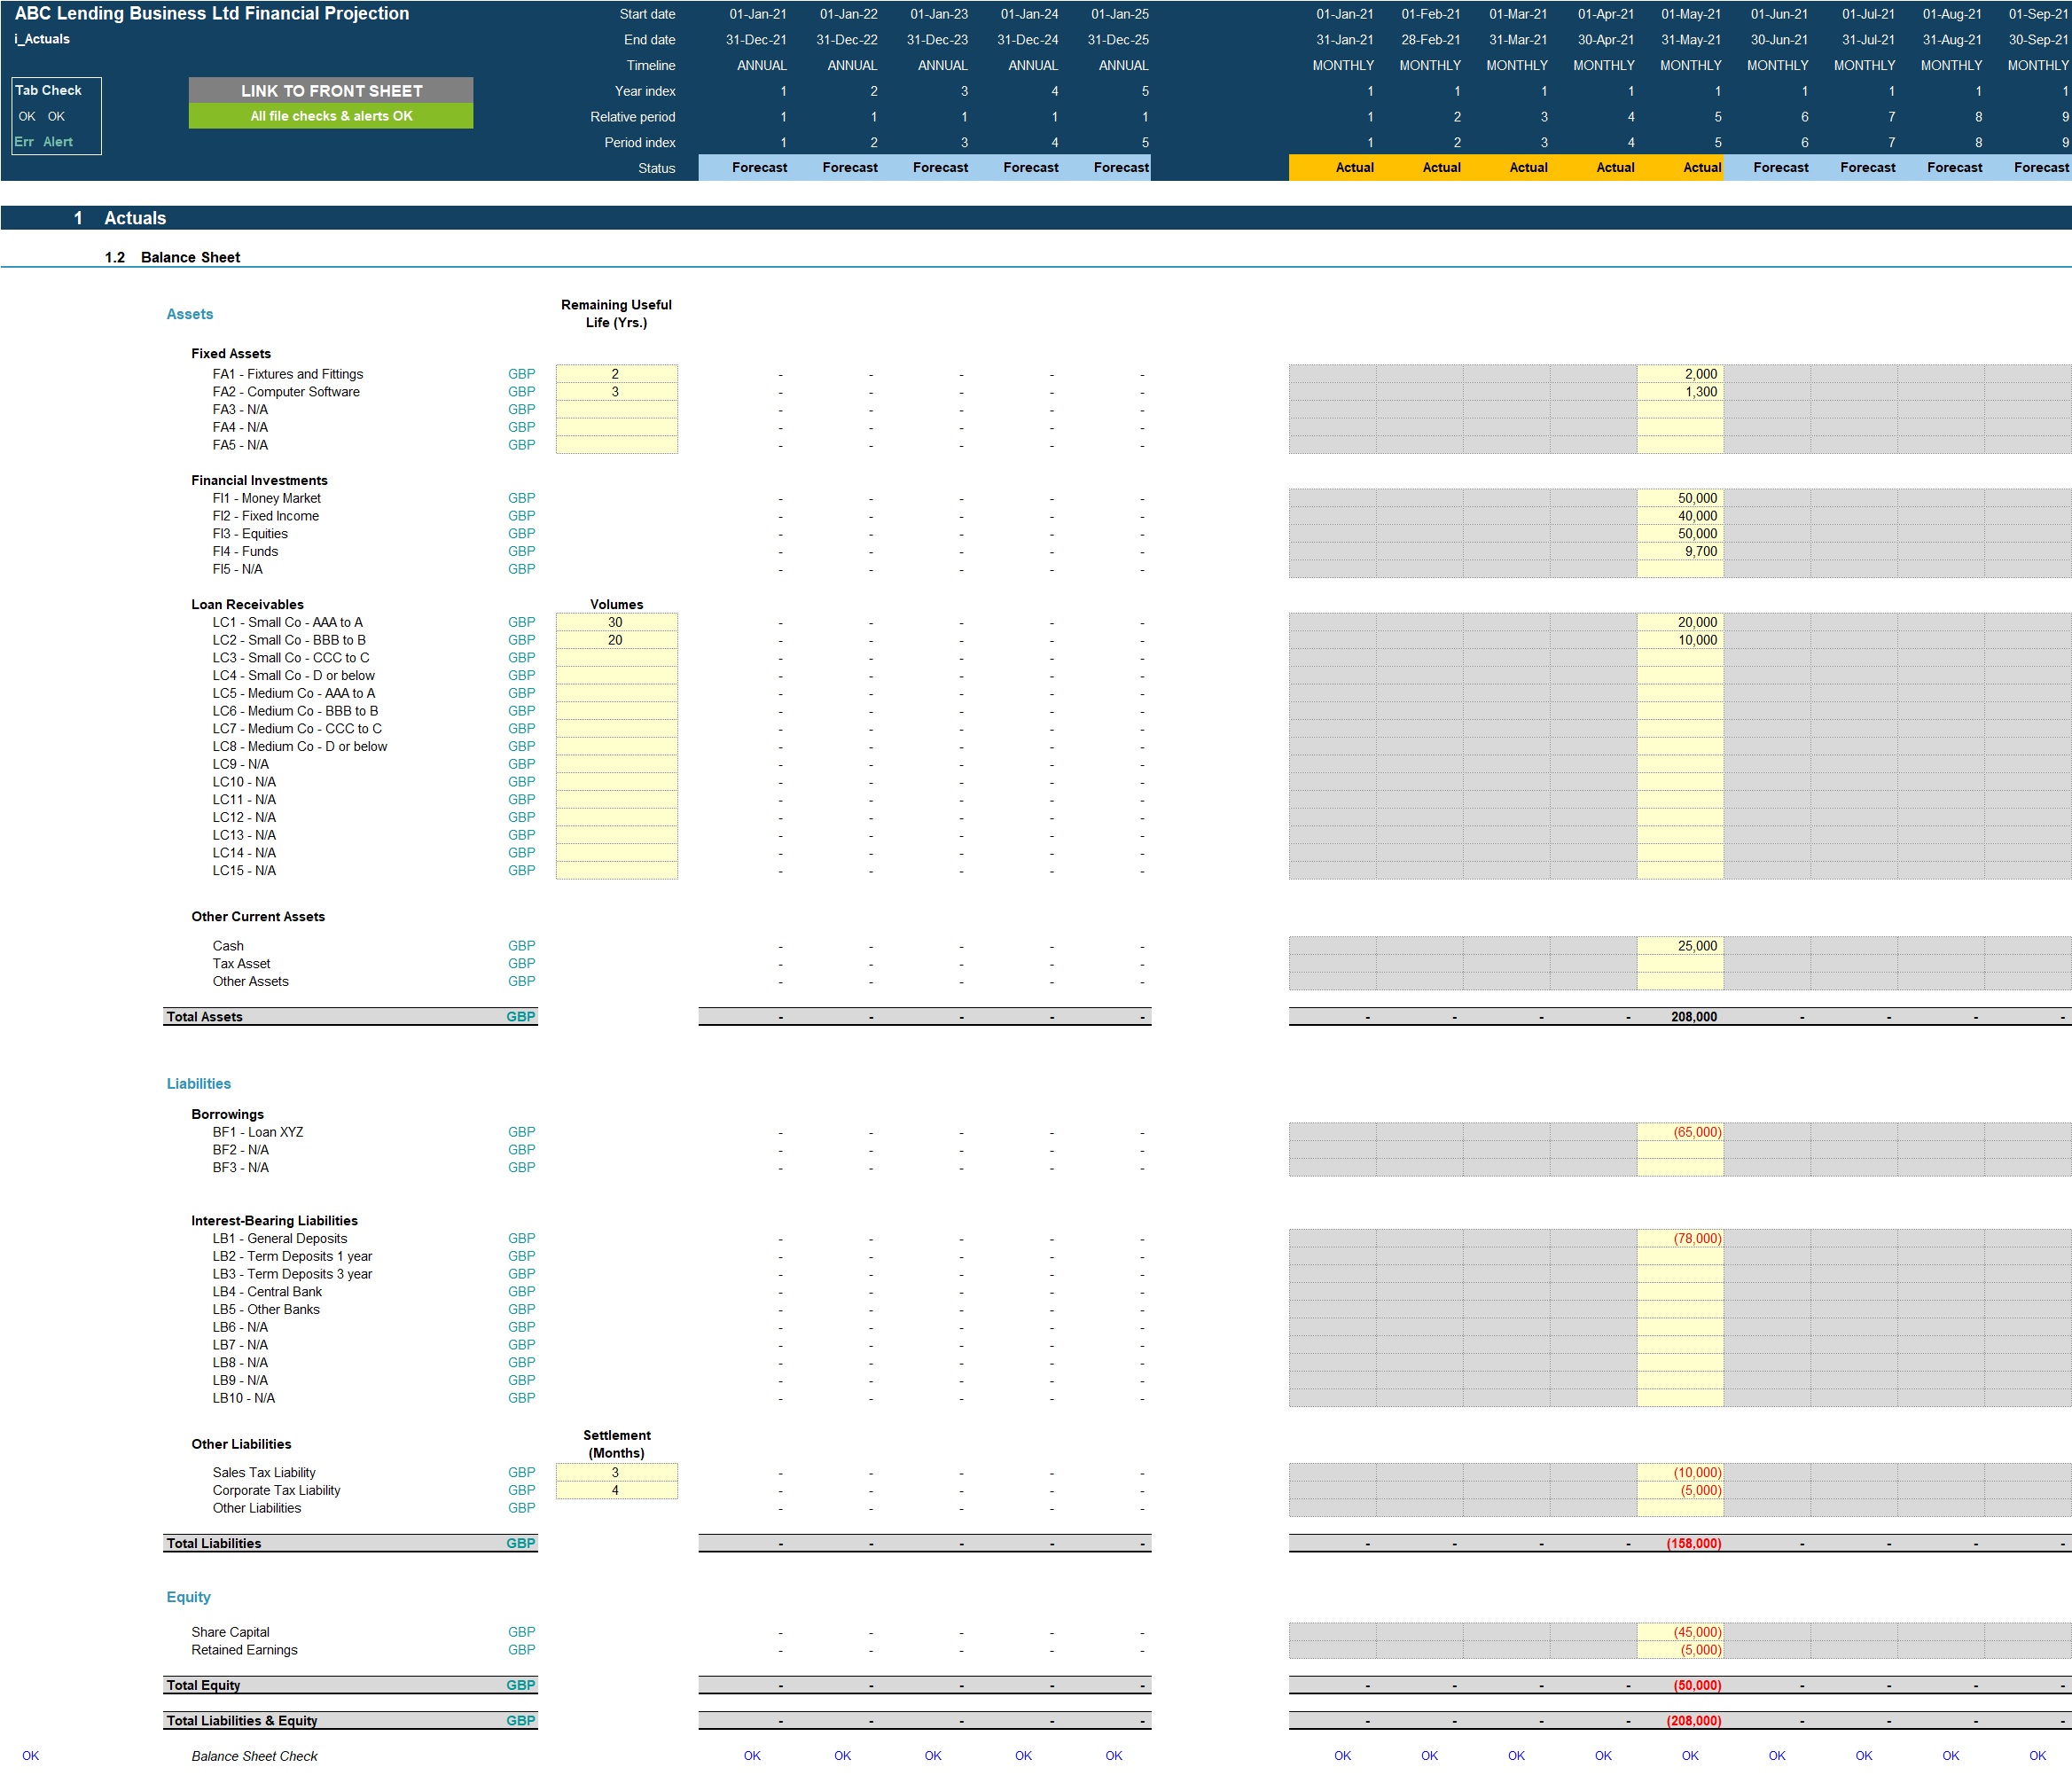Viewport: 2072px width, 1783px height.
Task: Select the empty Tax Asset May-21 input cell
Action: pos(1680,964)
